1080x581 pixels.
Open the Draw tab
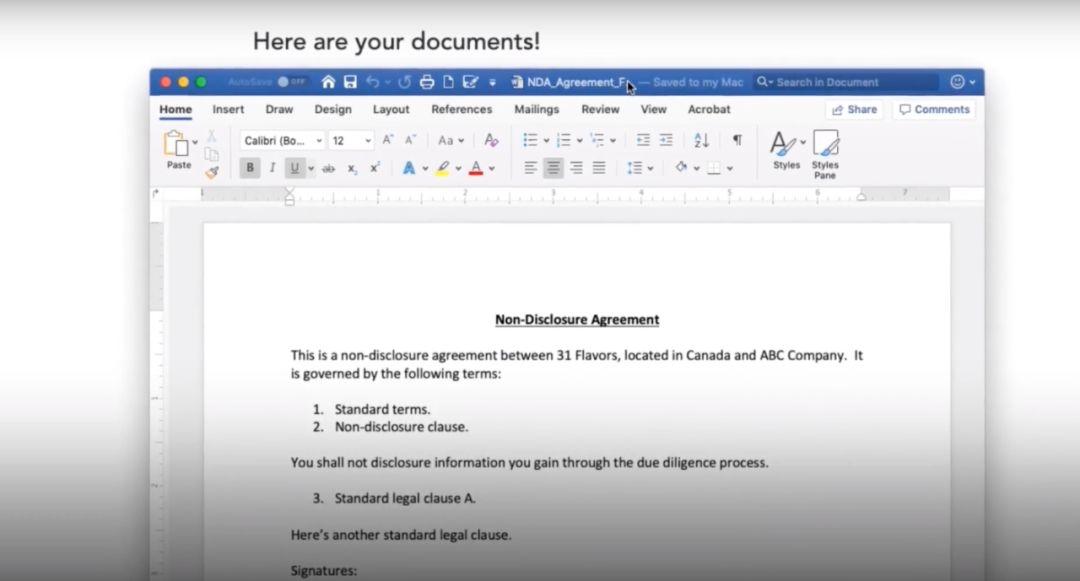pos(279,109)
